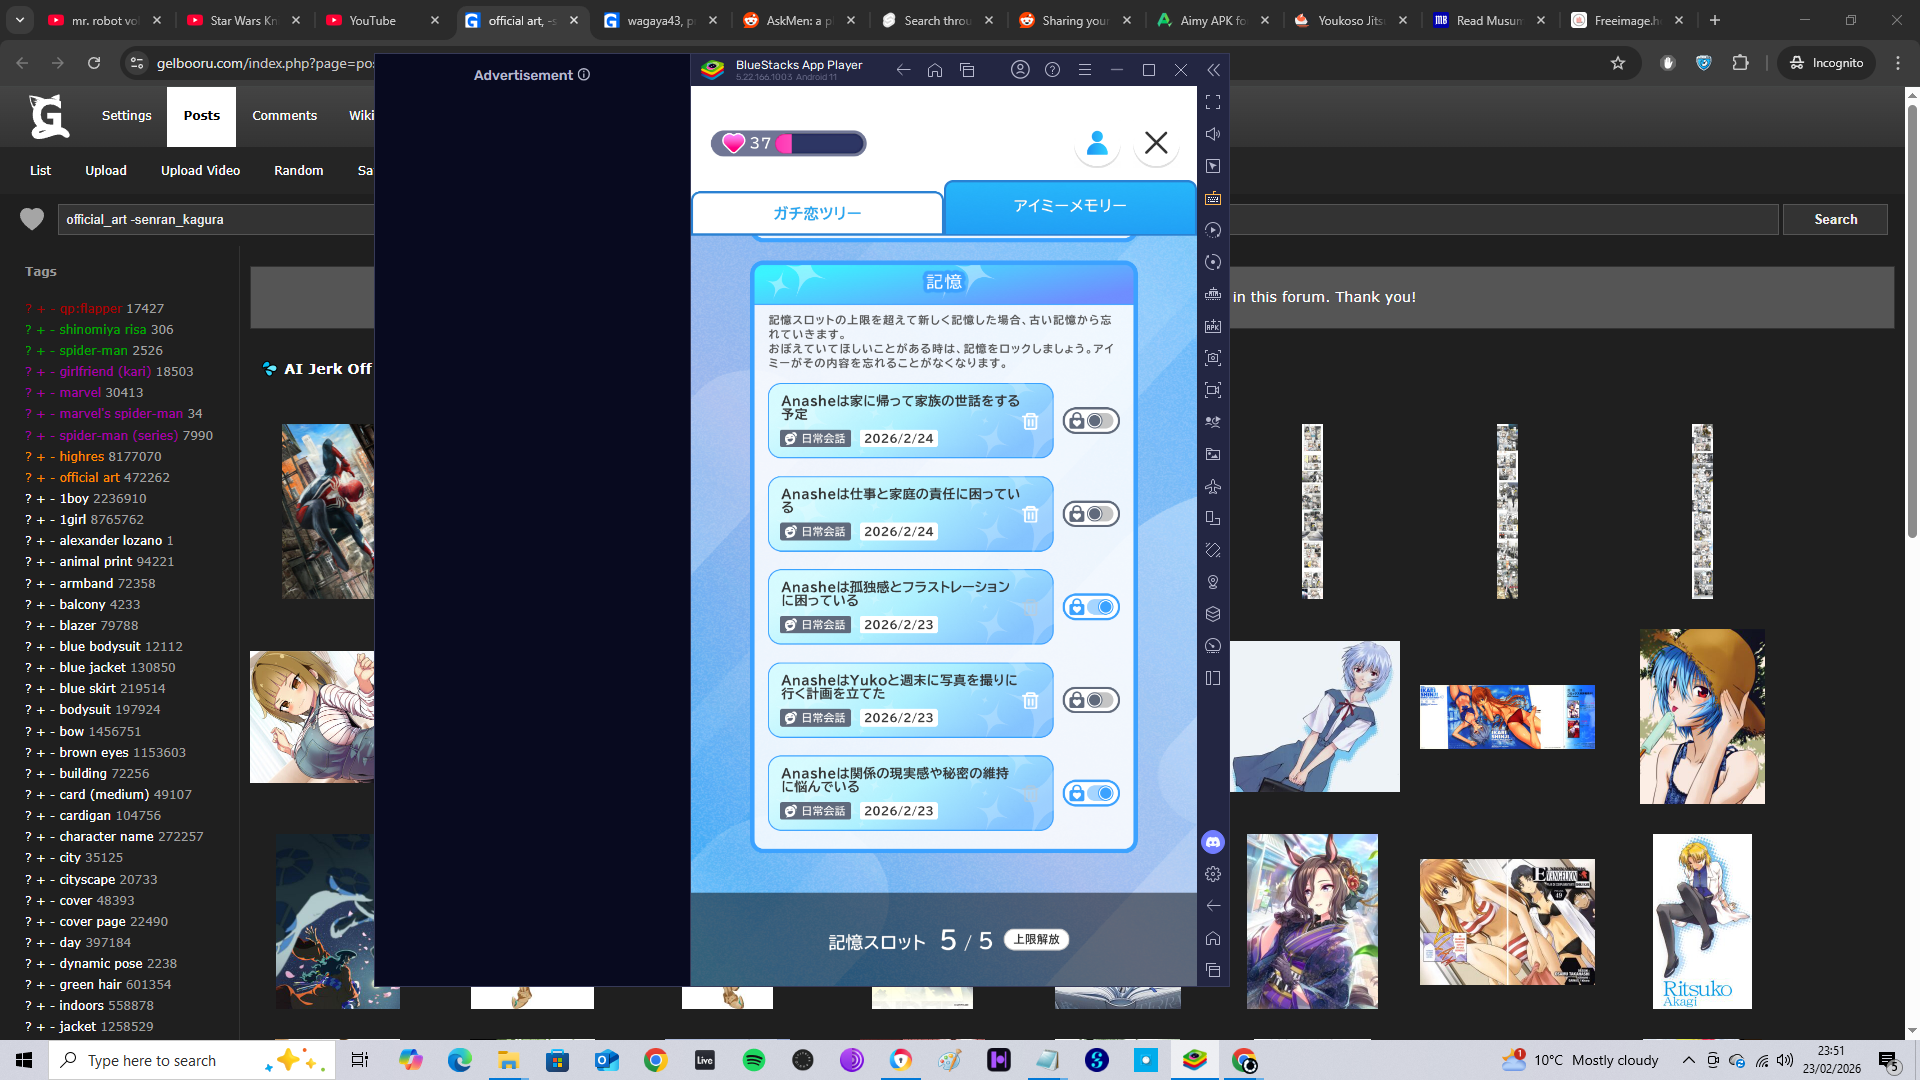Unlock the loneliness and frustration memory toggle
Image resolution: width=1920 pixels, height=1080 pixels.
pos(1090,607)
